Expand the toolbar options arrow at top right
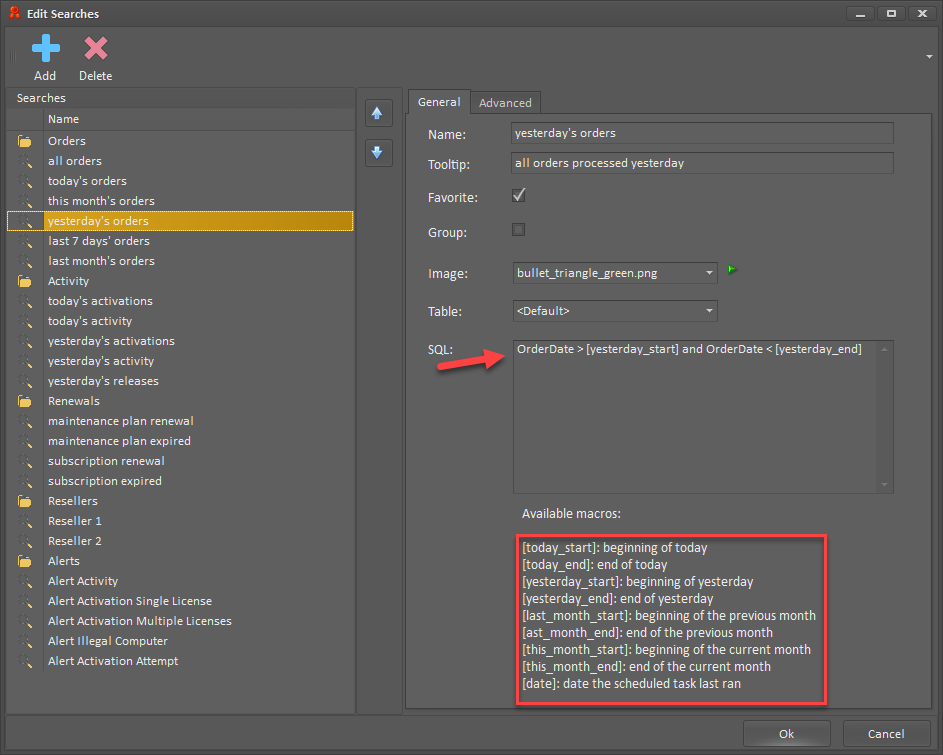943x755 pixels. click(929, 57)
